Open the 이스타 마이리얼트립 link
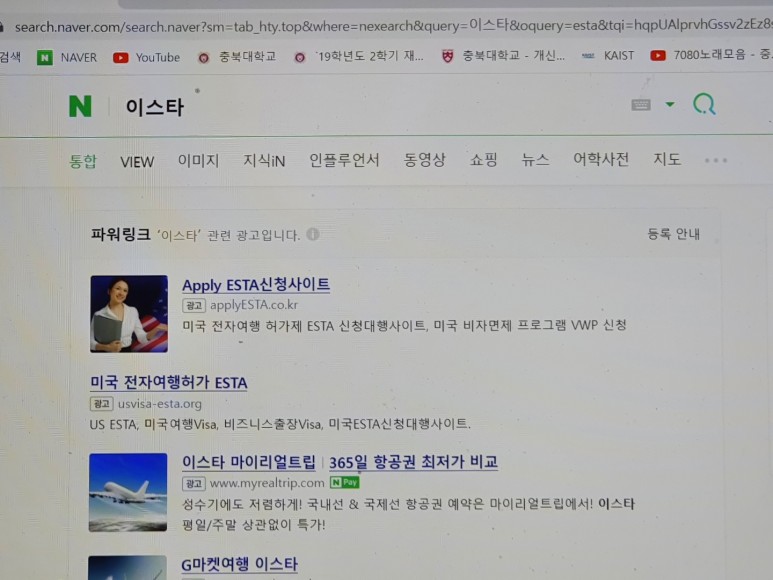This screenshot has width=773, height=580. (x=249, y=462)
